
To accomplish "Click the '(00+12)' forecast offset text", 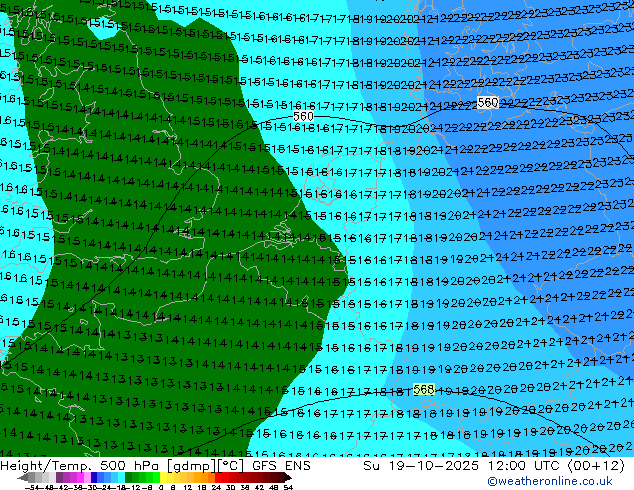I will click(x=596, y=466).
